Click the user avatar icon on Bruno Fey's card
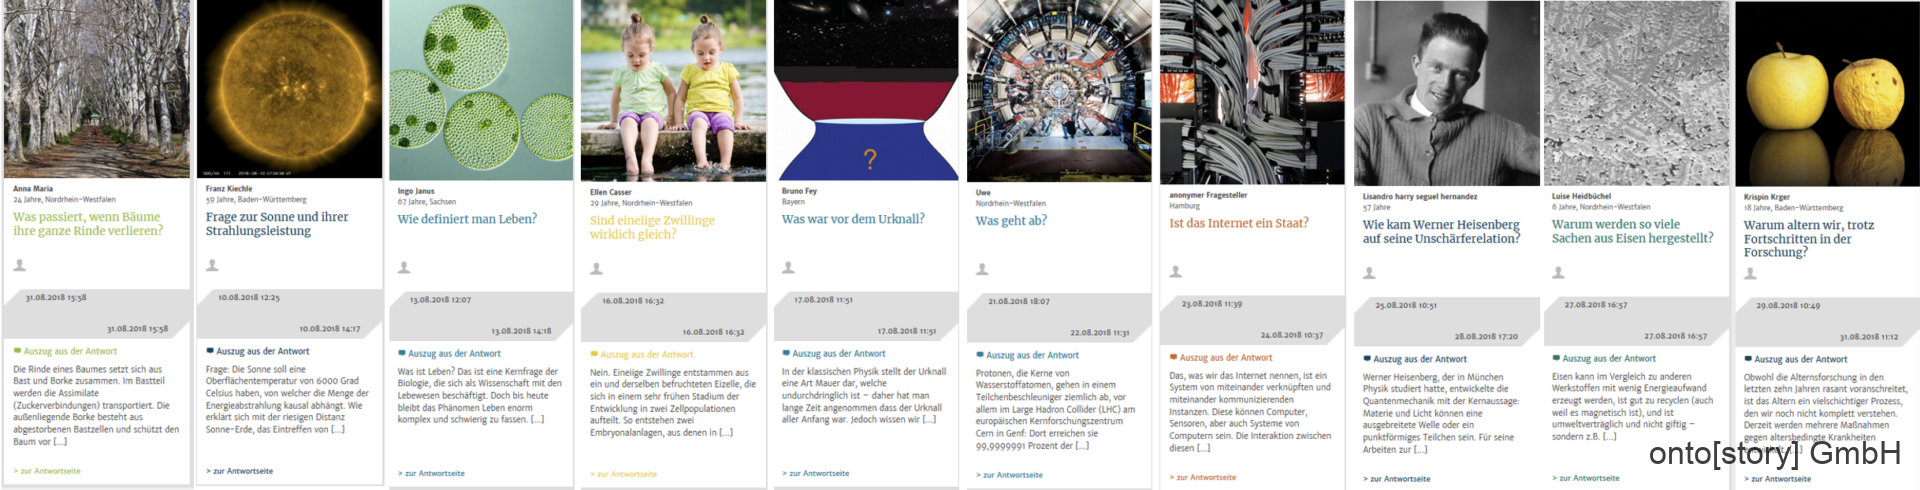 [788, 268]
